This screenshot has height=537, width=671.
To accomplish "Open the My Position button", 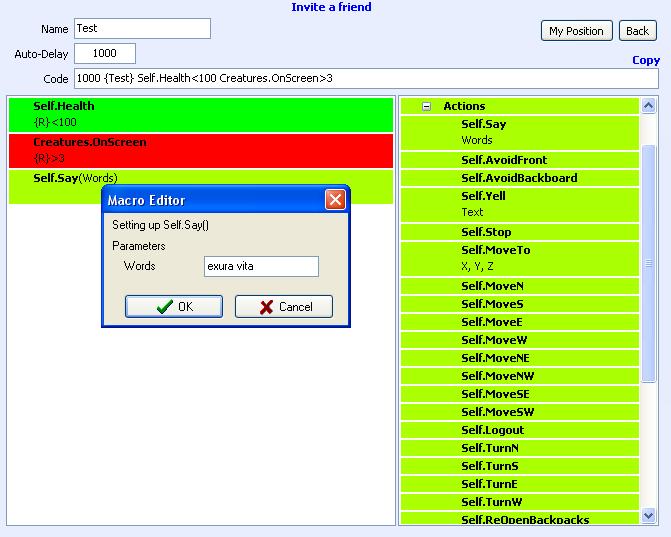I will (x=576, y=31).
